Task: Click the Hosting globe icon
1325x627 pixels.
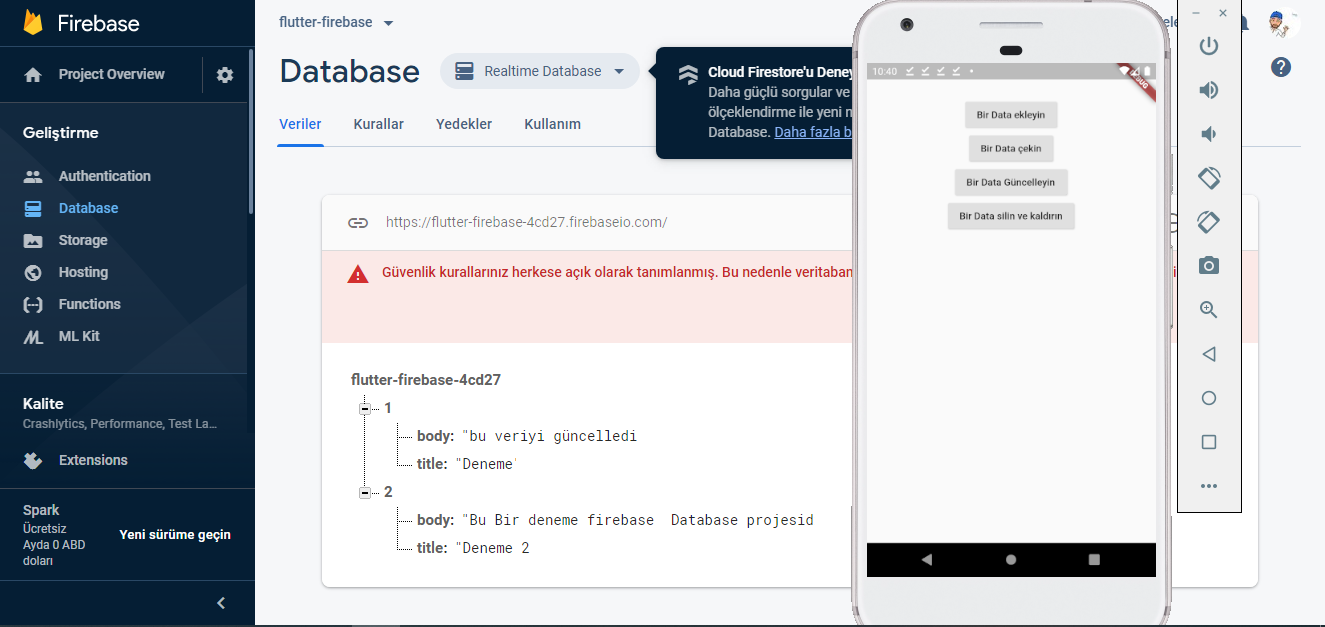Action: (x=33, y=272)
